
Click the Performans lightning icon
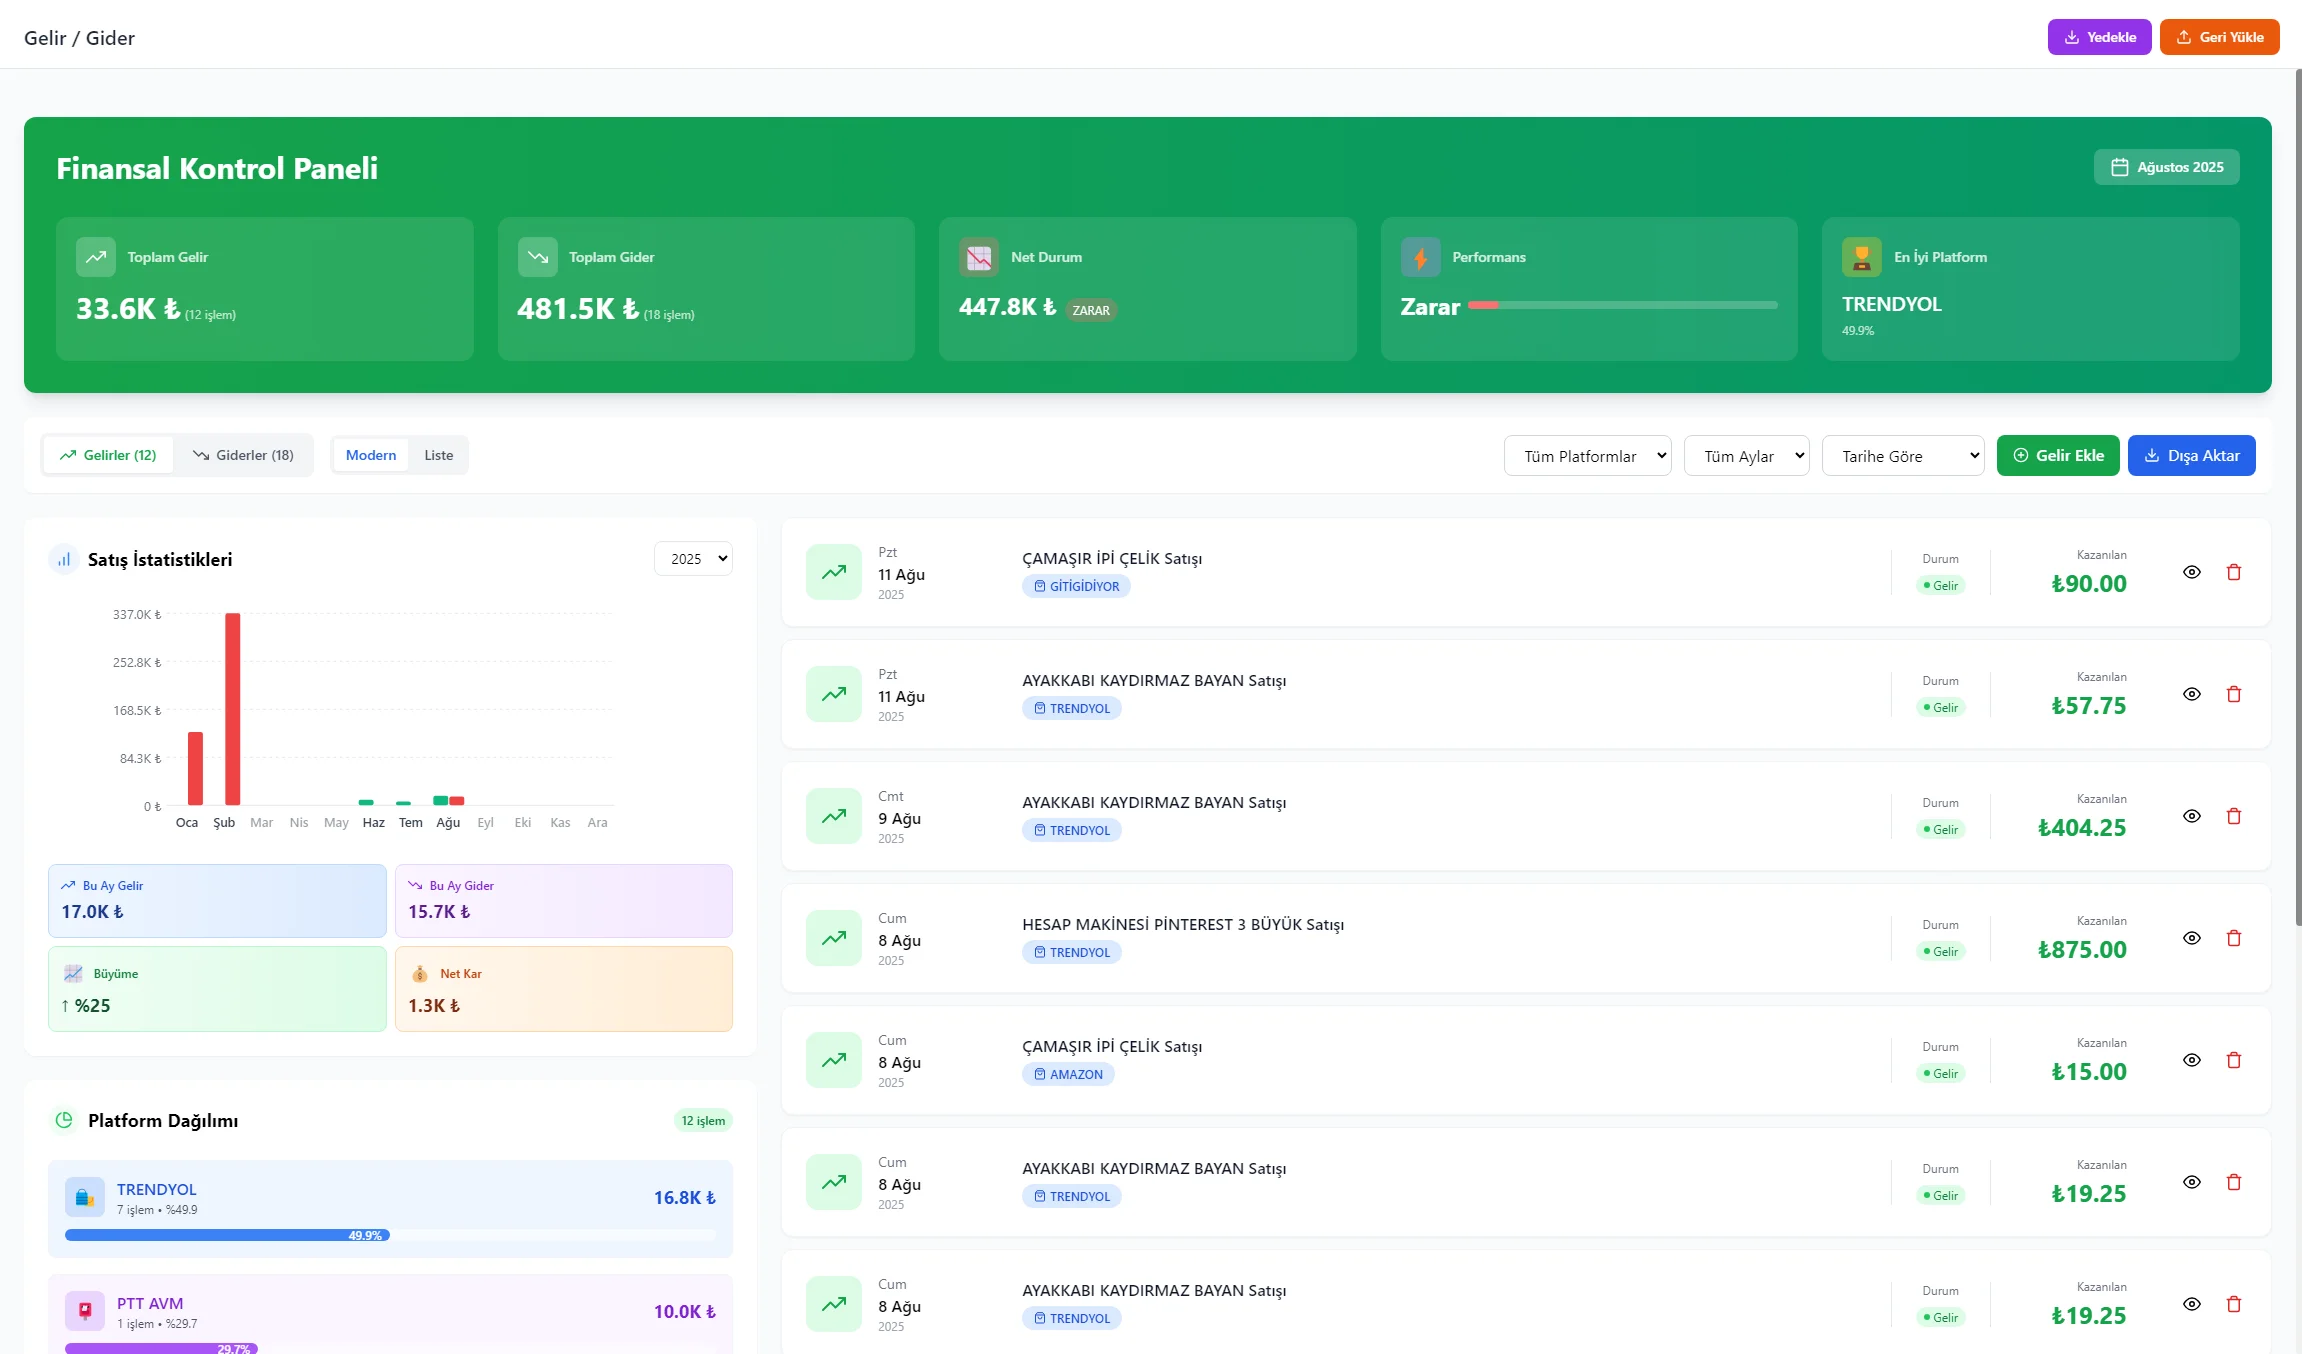(1421, 257)
